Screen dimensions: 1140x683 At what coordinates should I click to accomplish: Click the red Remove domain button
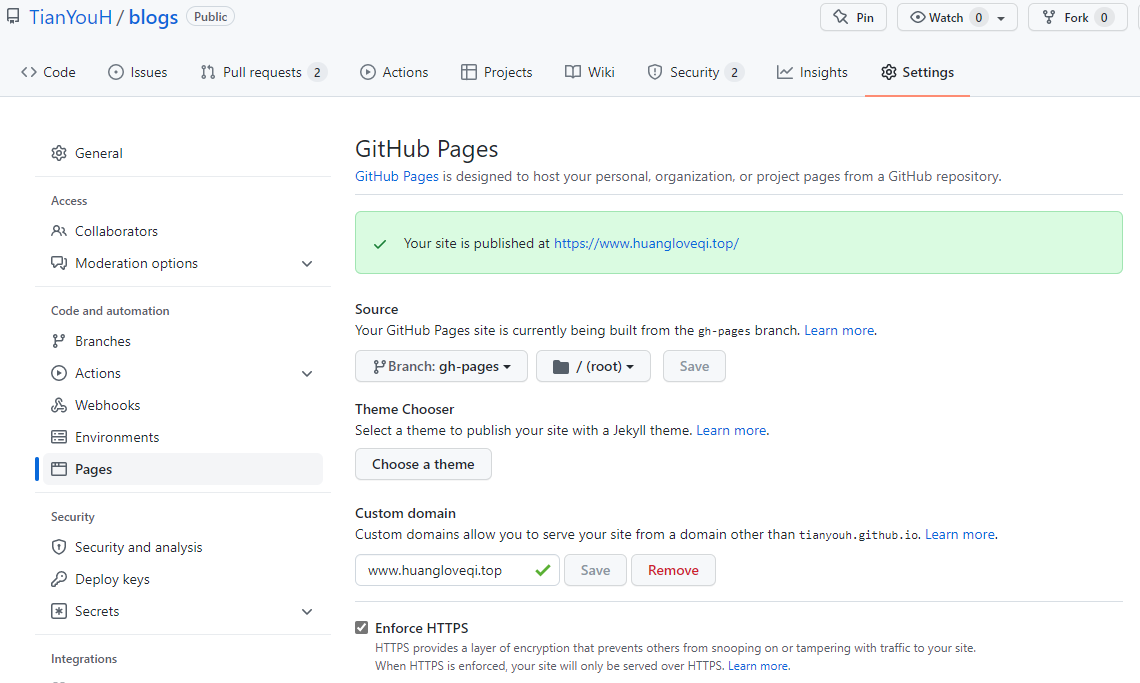[673, 570]
